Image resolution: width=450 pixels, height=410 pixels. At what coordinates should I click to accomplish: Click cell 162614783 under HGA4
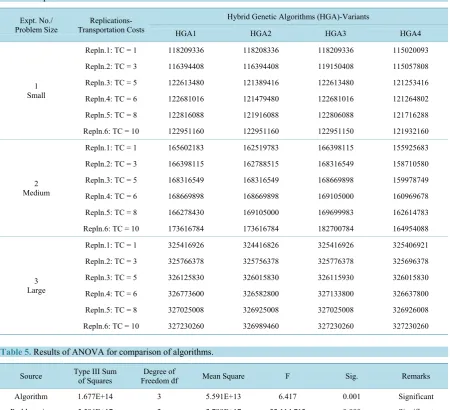[x=410, y=212]
